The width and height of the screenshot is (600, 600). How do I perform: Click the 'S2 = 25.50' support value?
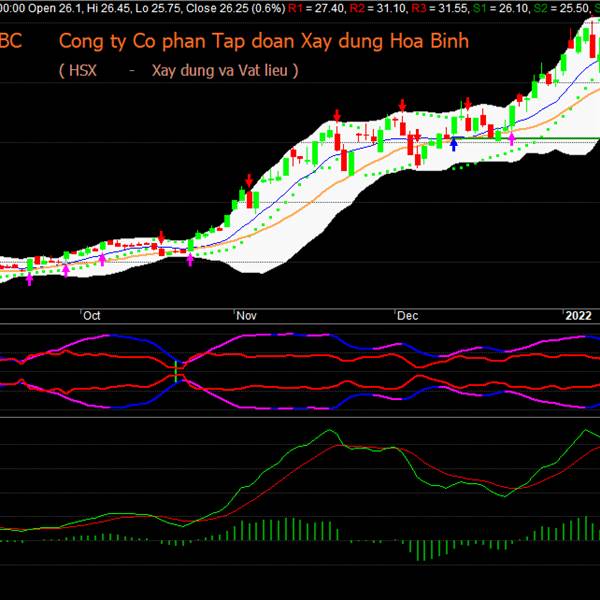coord(561,8)
